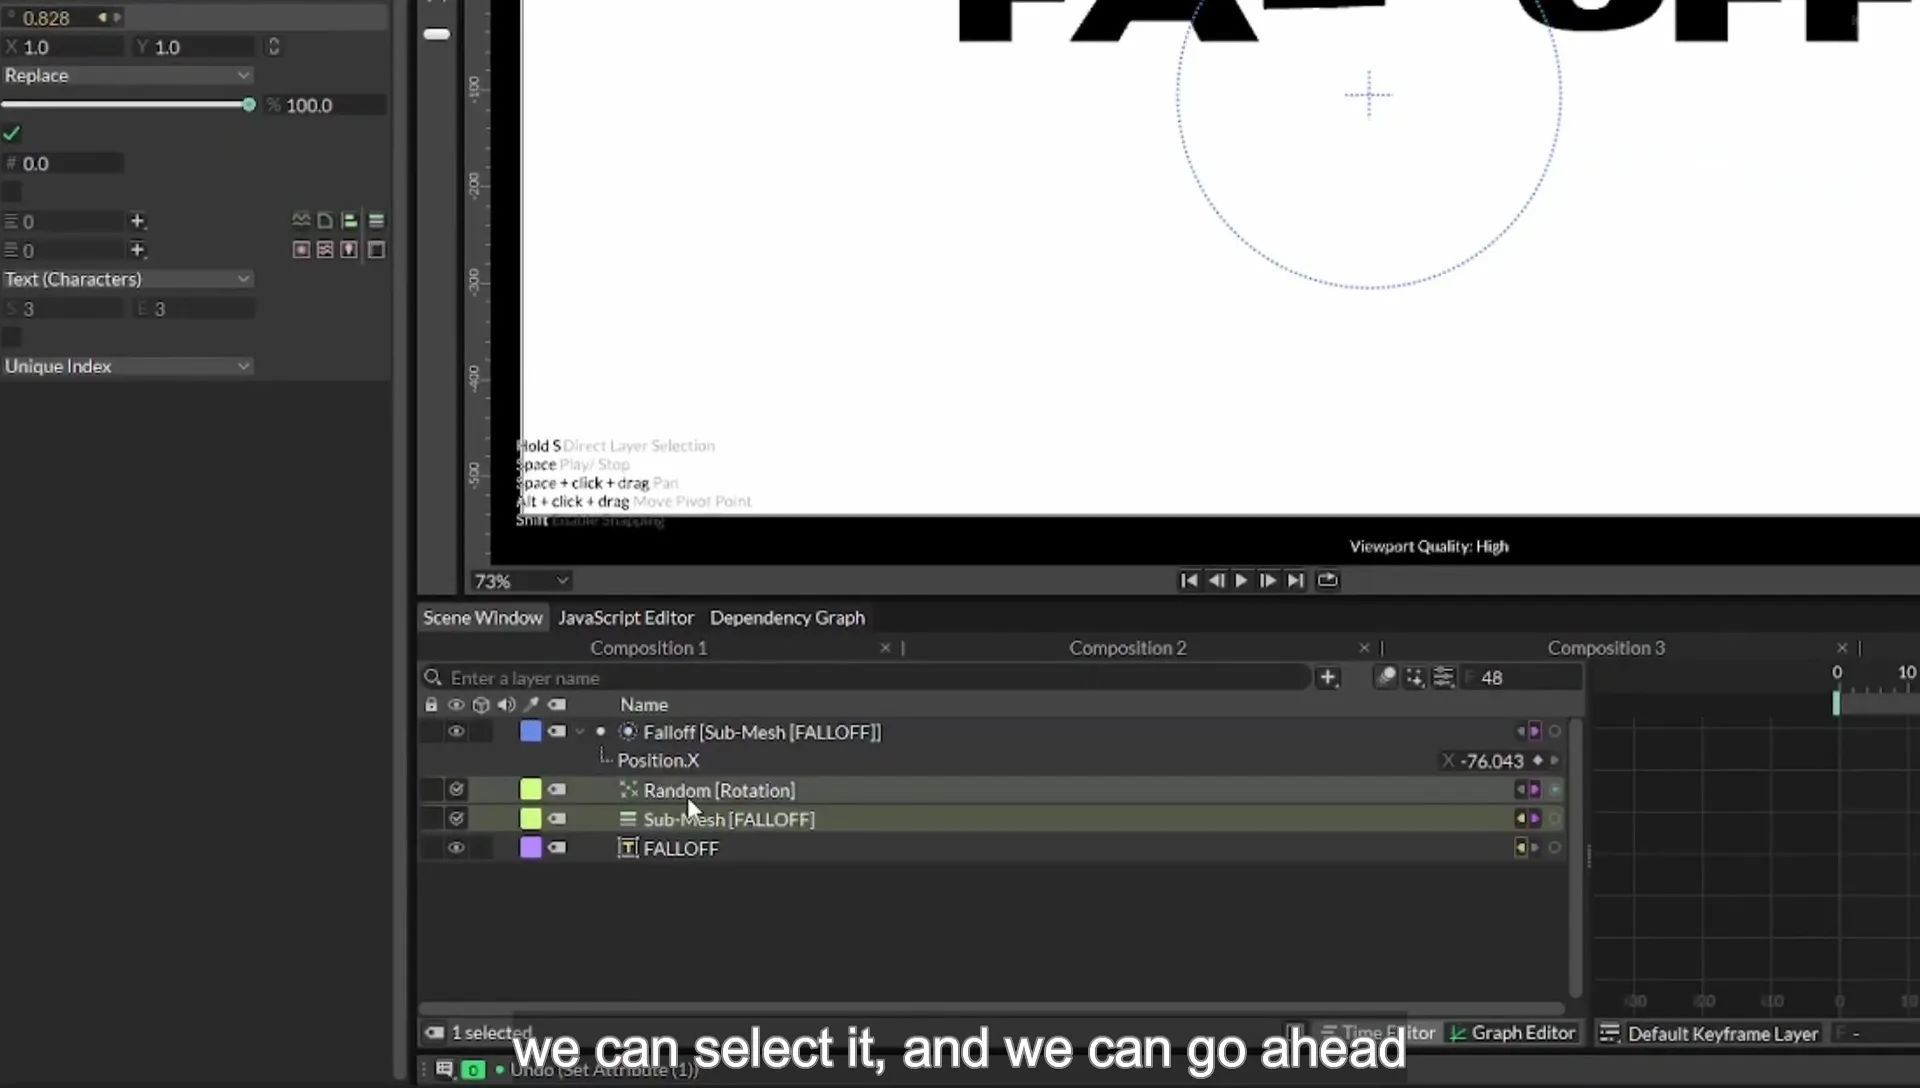Tick the empty checkbox below the 0.0 field
The height and width of the screenshot is (1088, 1920).
click(x=12, y=192)
